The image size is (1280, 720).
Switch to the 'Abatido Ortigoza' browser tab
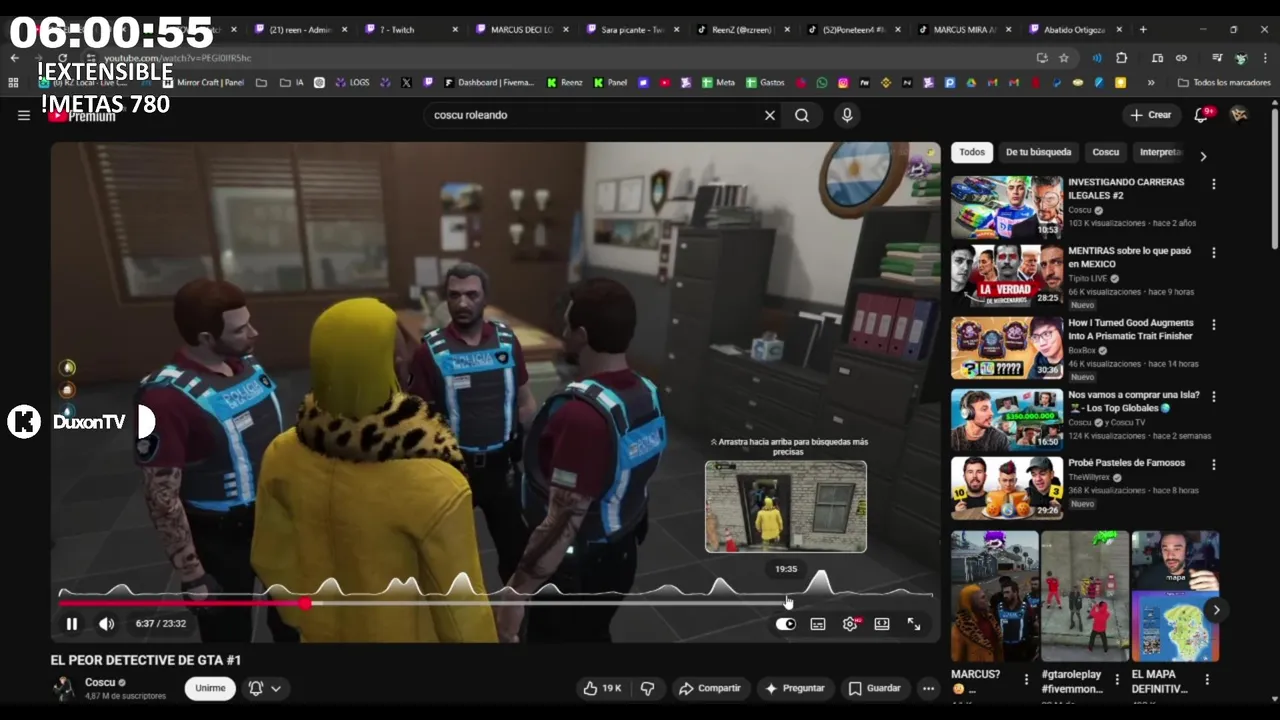tap(1074, 30)
